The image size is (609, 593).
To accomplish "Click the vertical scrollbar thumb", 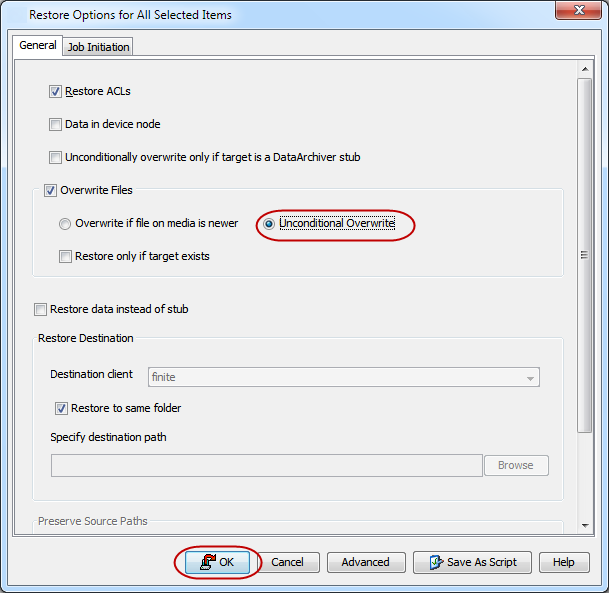I will pyautogui.click(x=585, y=255).
